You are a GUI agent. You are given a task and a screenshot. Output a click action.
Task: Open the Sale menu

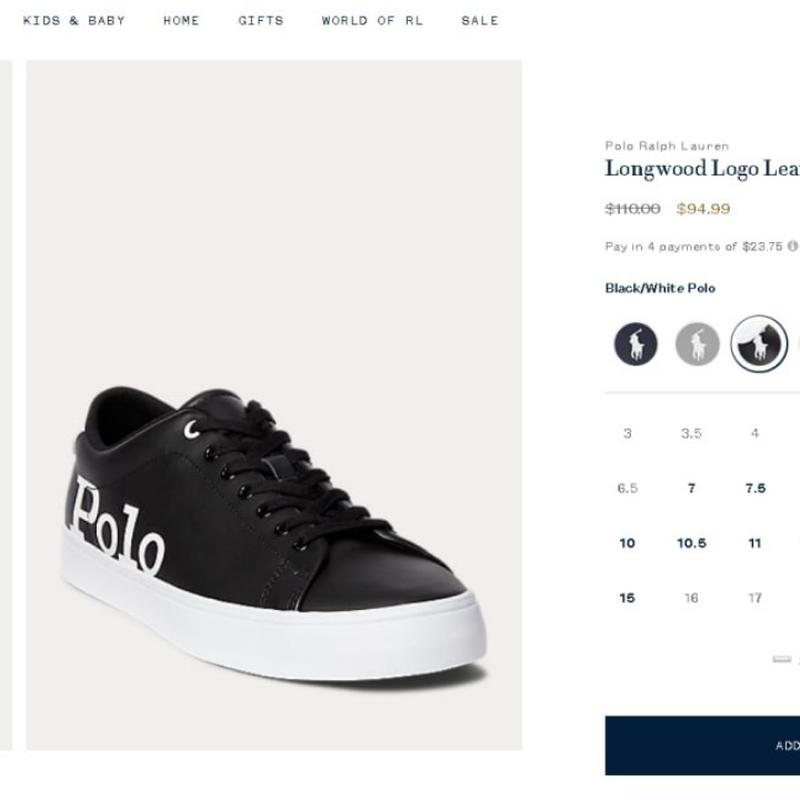480,20
